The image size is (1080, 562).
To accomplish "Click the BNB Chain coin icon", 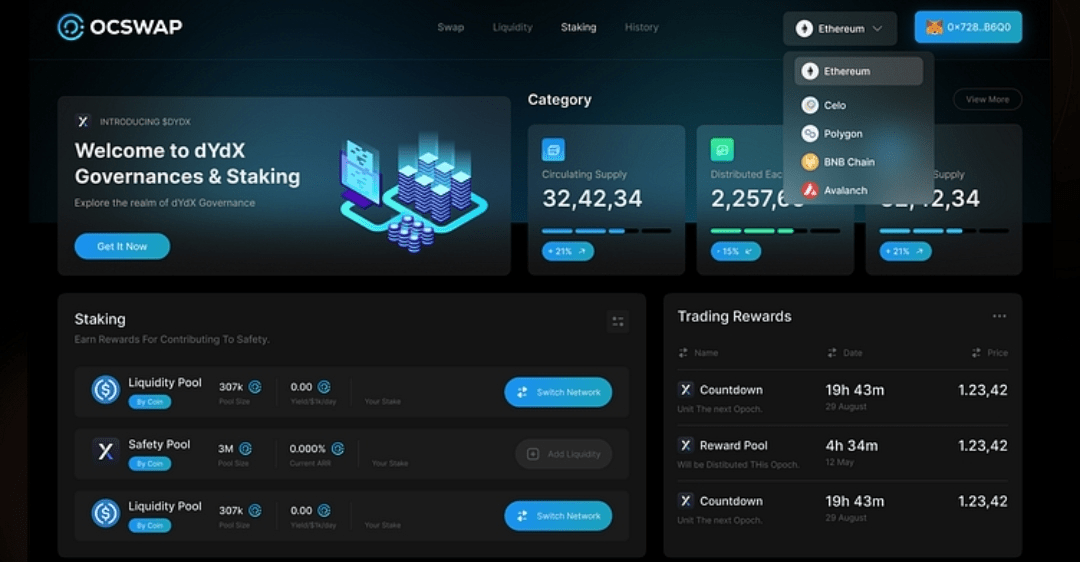I will click(x=810, y=162).
